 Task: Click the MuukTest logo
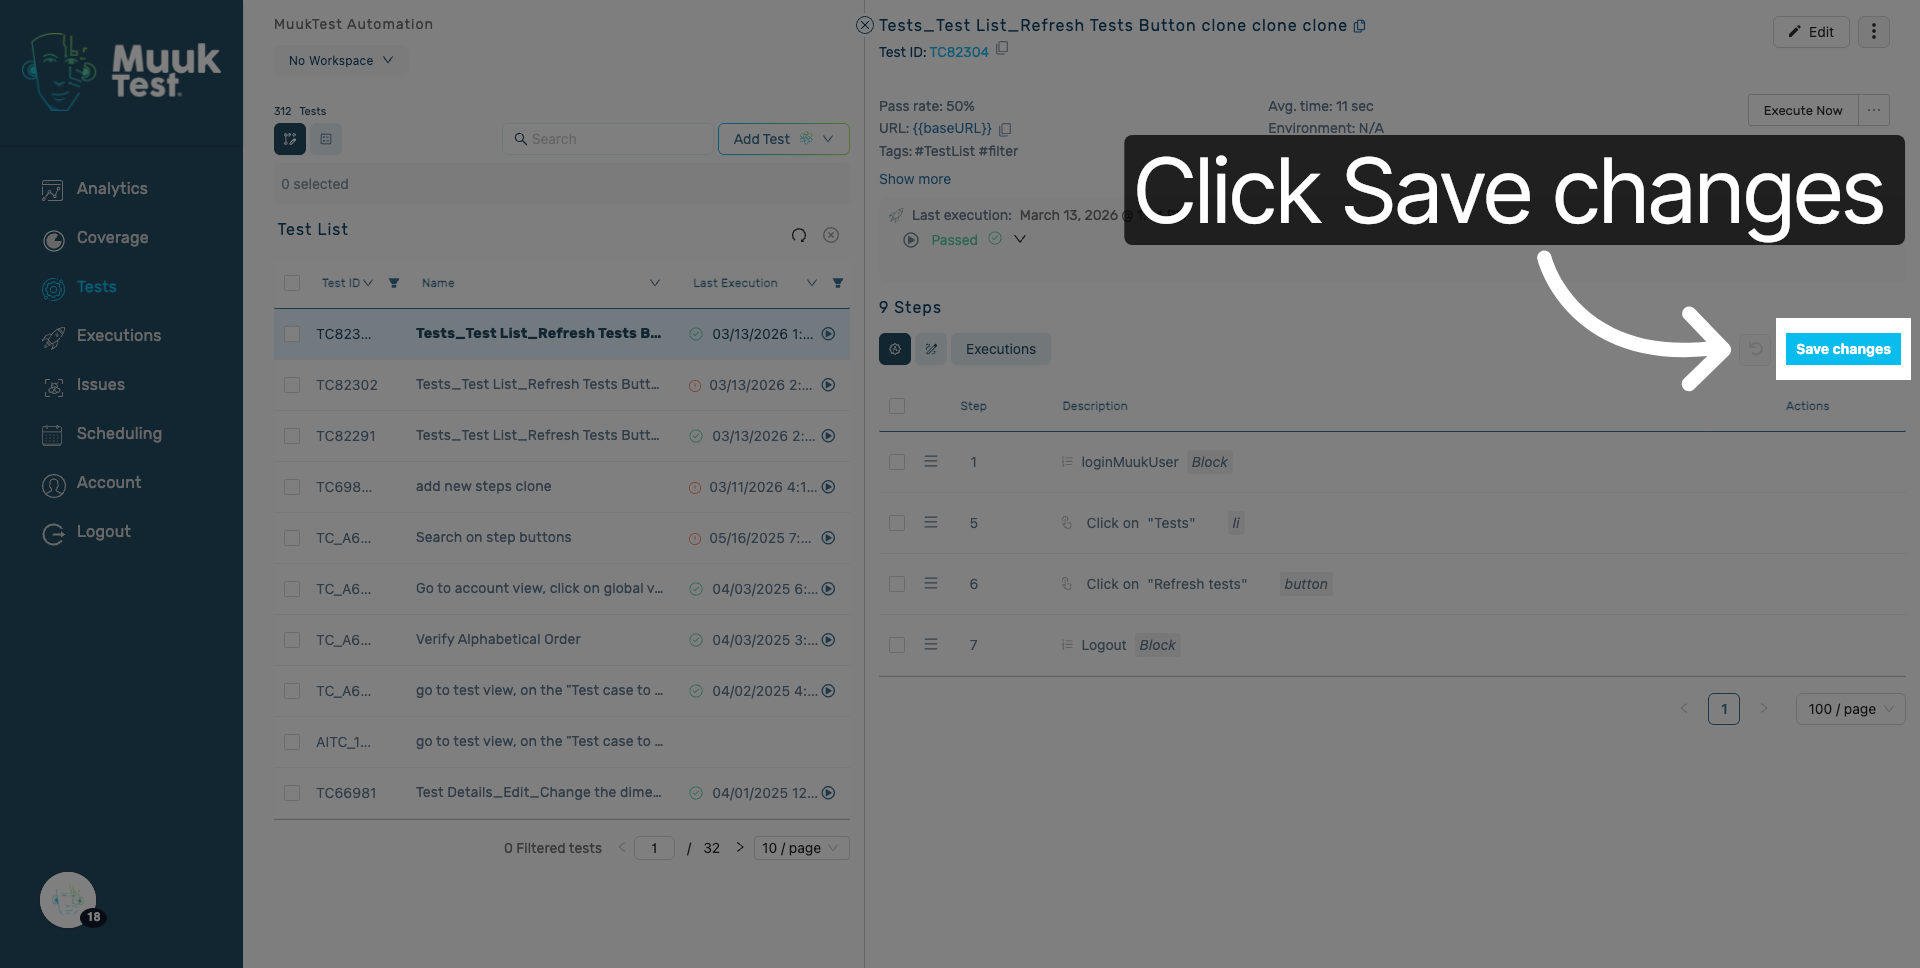pos(122,71)
